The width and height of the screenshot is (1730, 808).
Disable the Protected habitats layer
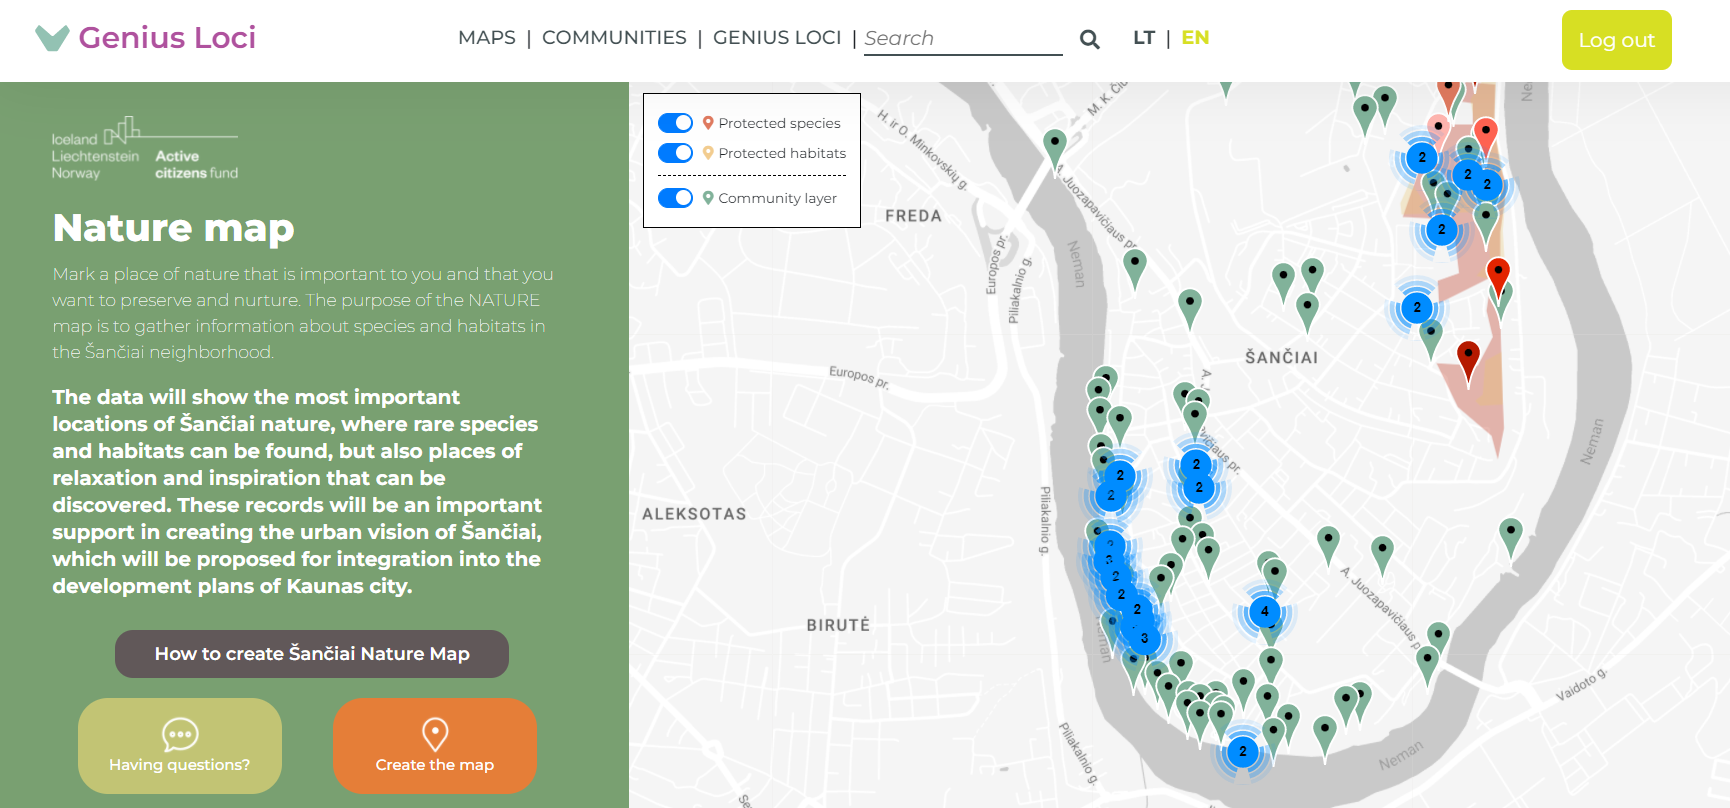(675, 153)
